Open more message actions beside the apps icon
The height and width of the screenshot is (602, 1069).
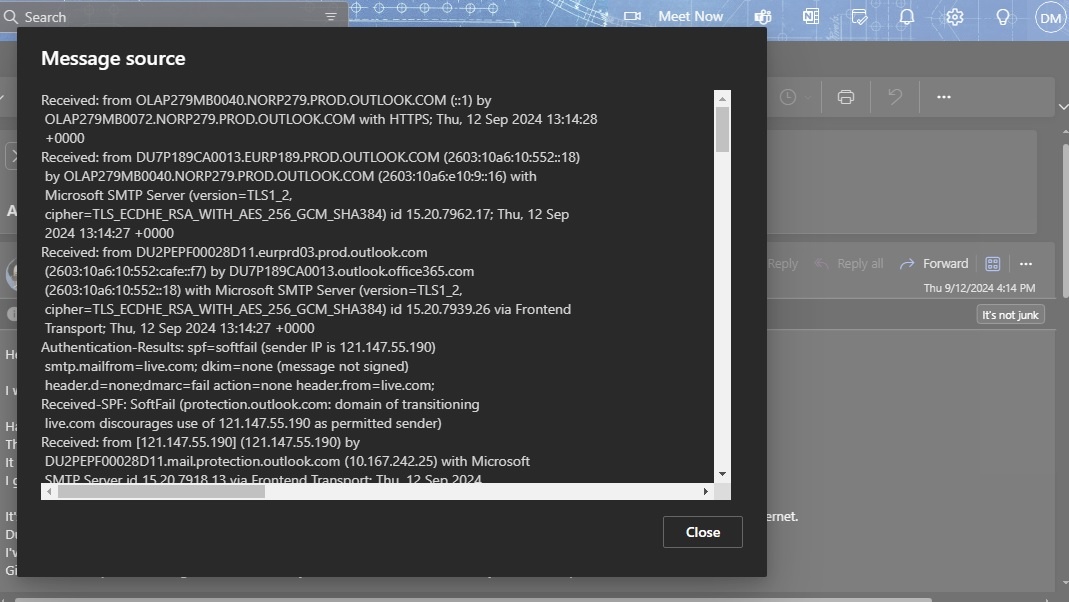[1026, 264]
